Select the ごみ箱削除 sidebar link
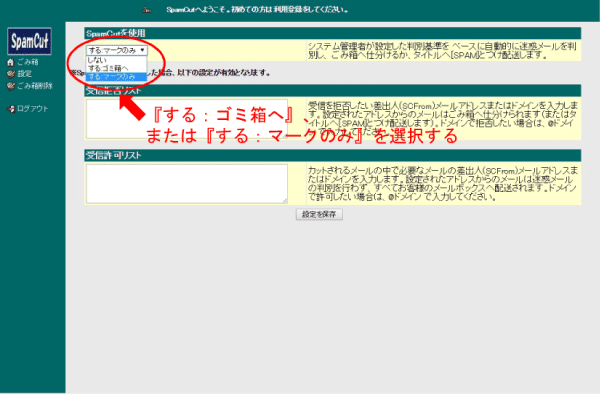Image resolution: width=600 pixels, height=394 pixels. (34, 86)
